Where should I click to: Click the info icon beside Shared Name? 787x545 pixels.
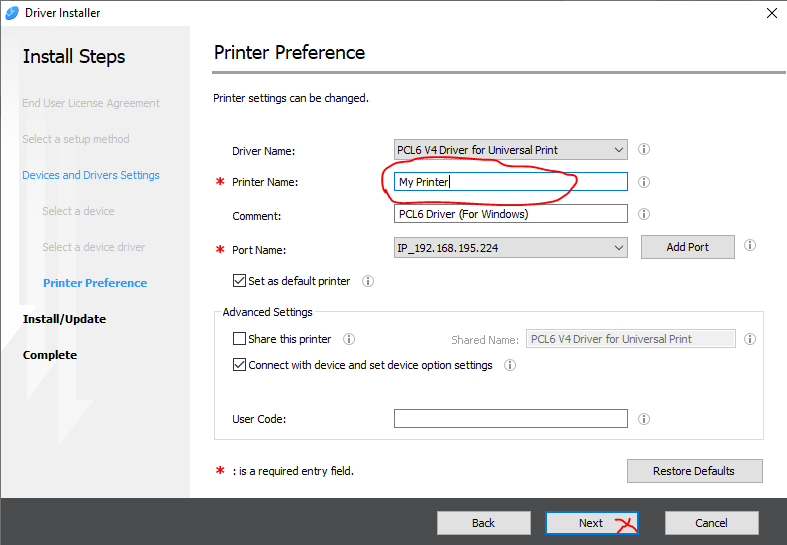pyautogui.click(x=750, y=339)
